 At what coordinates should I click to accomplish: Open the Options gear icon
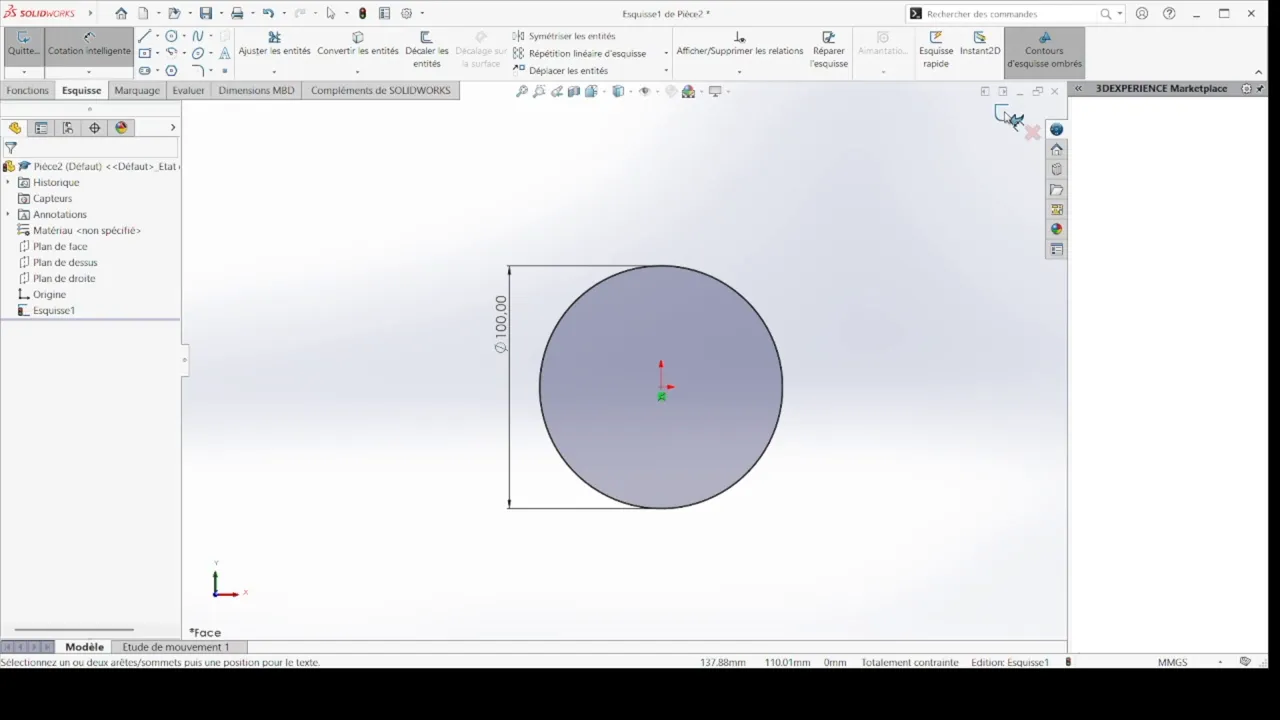pos(406,14)
